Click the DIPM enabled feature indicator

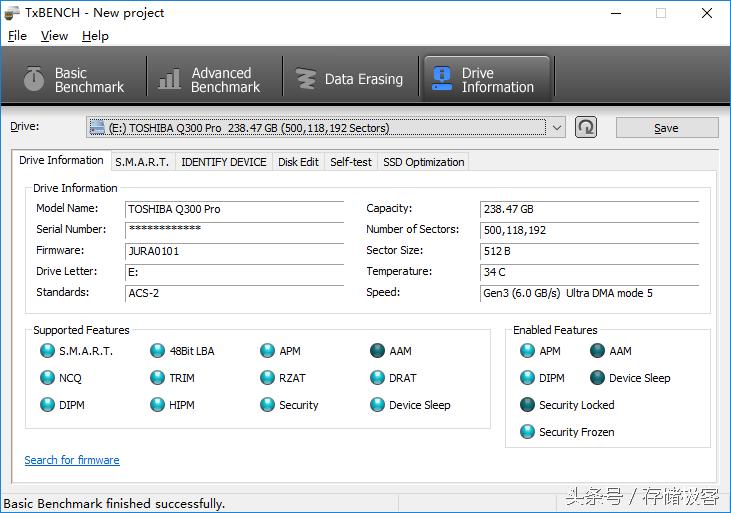pyautogui.click(x=527, y=378)
